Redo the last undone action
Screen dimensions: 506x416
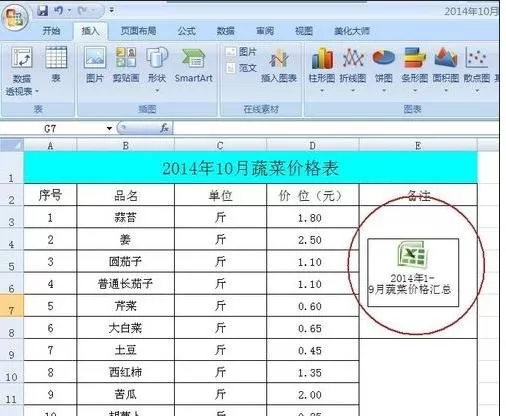pyautogui.click(x=83, y=11)
